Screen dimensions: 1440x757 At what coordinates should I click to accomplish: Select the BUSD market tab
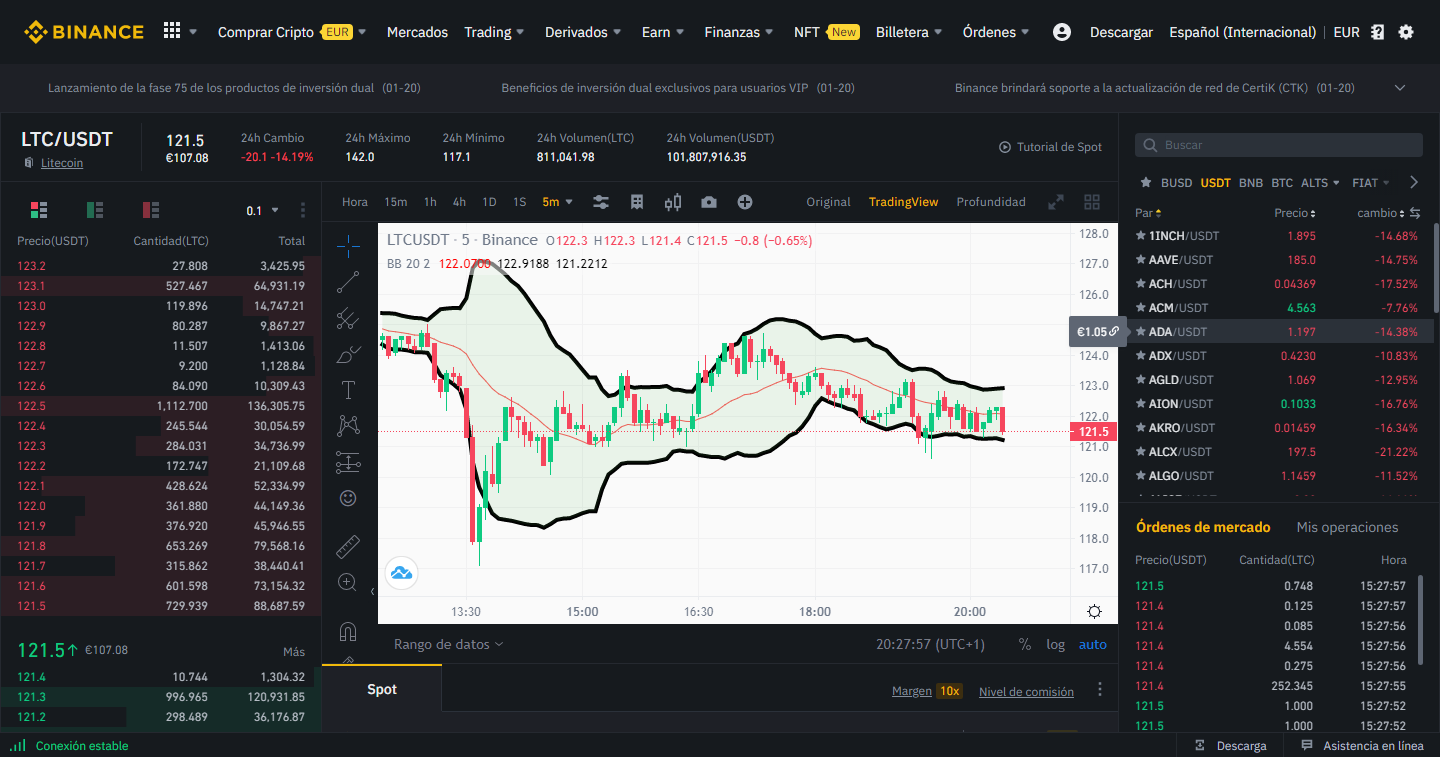point(1177,183)
